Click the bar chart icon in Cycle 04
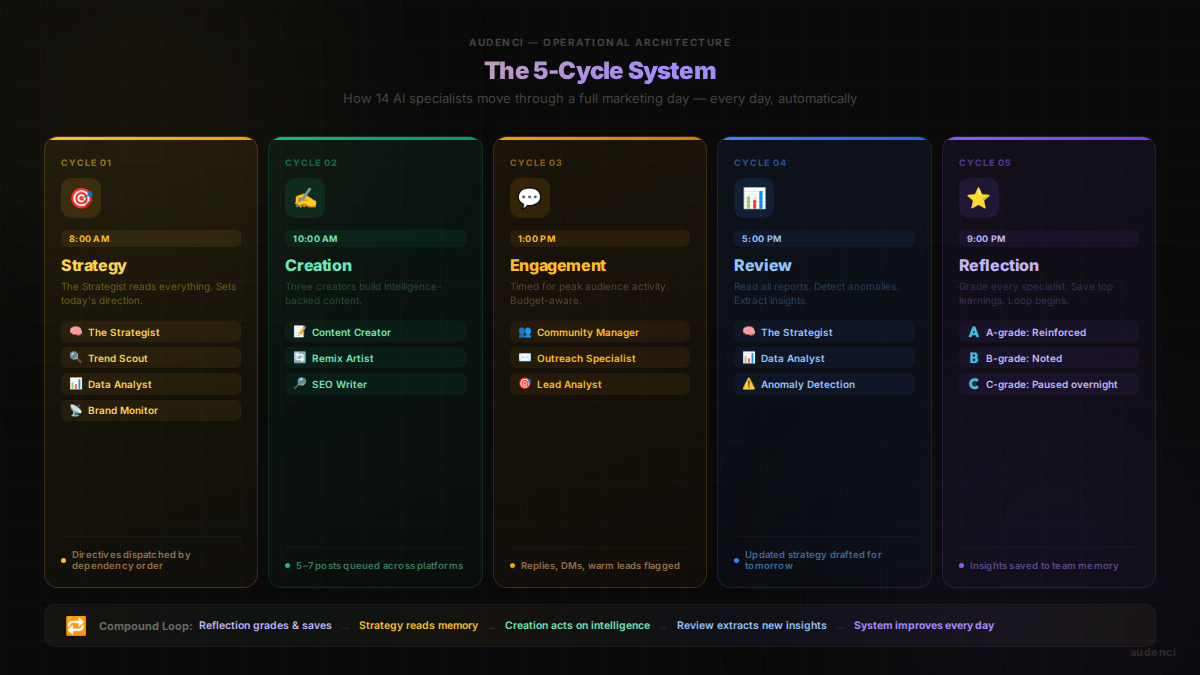This screenshot has width=1200, height=675. 753,198
